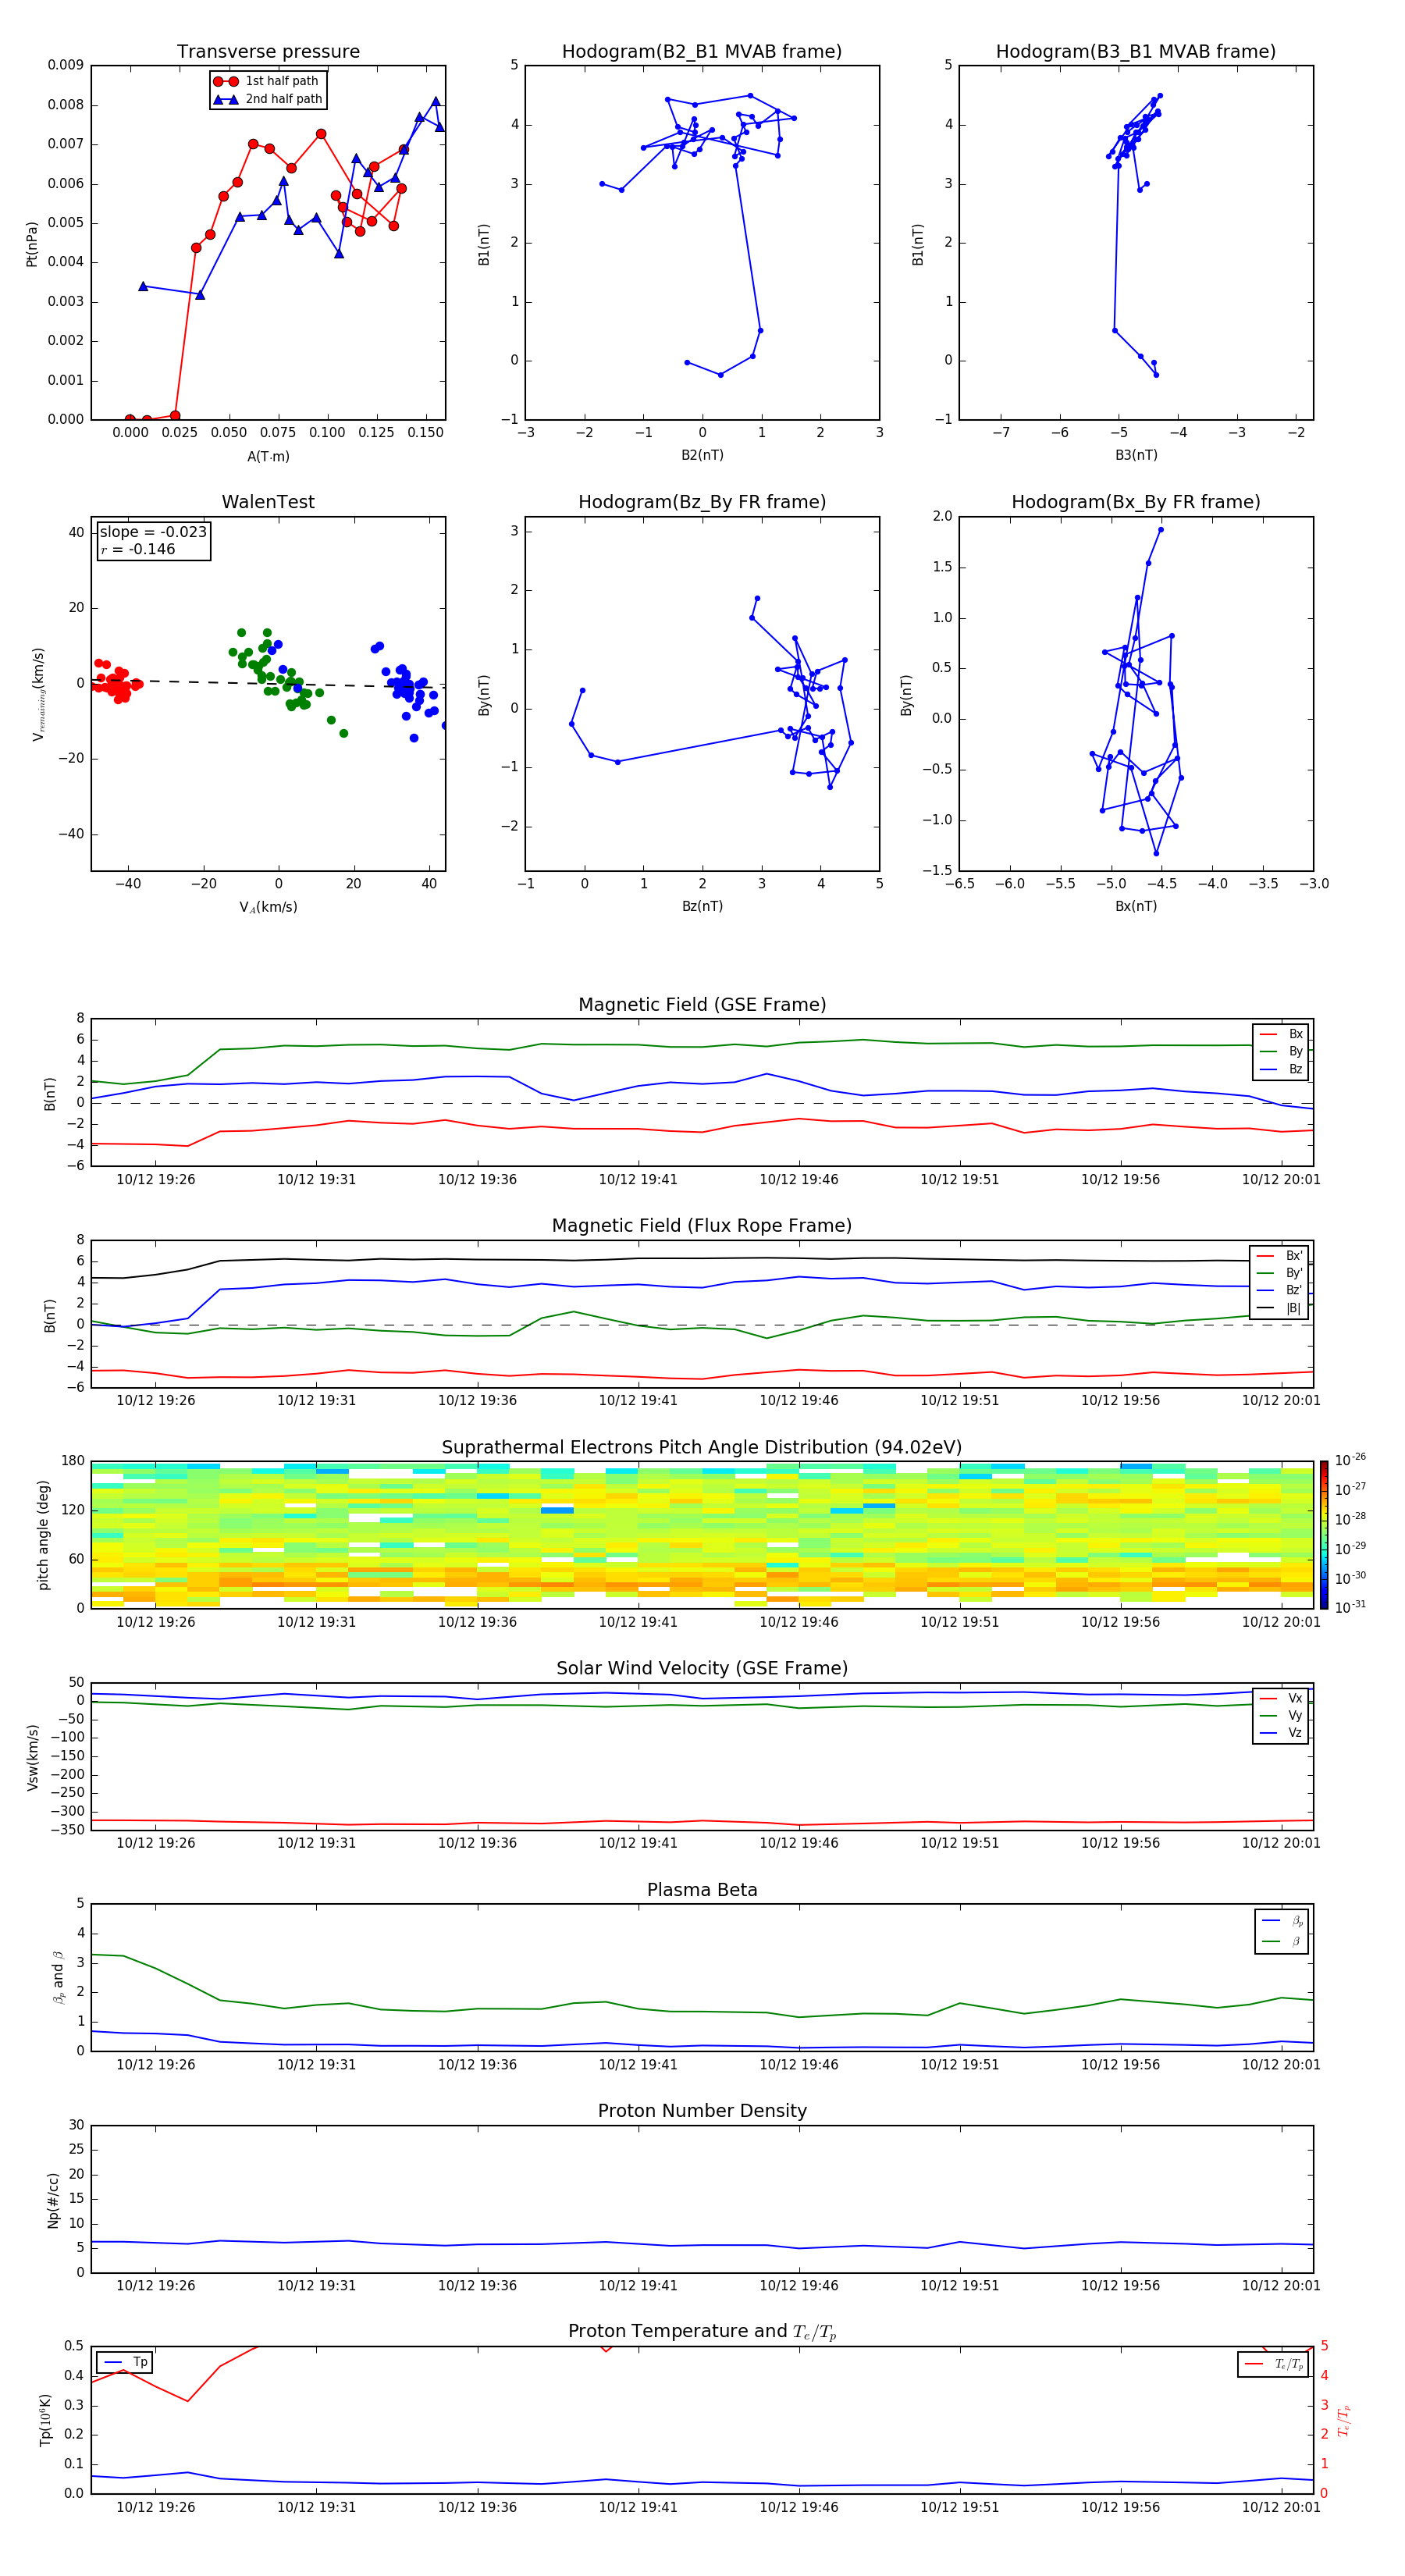Click the Tp legend box in temperature plot
1405x2576 pixels.
pos(125,2362)
